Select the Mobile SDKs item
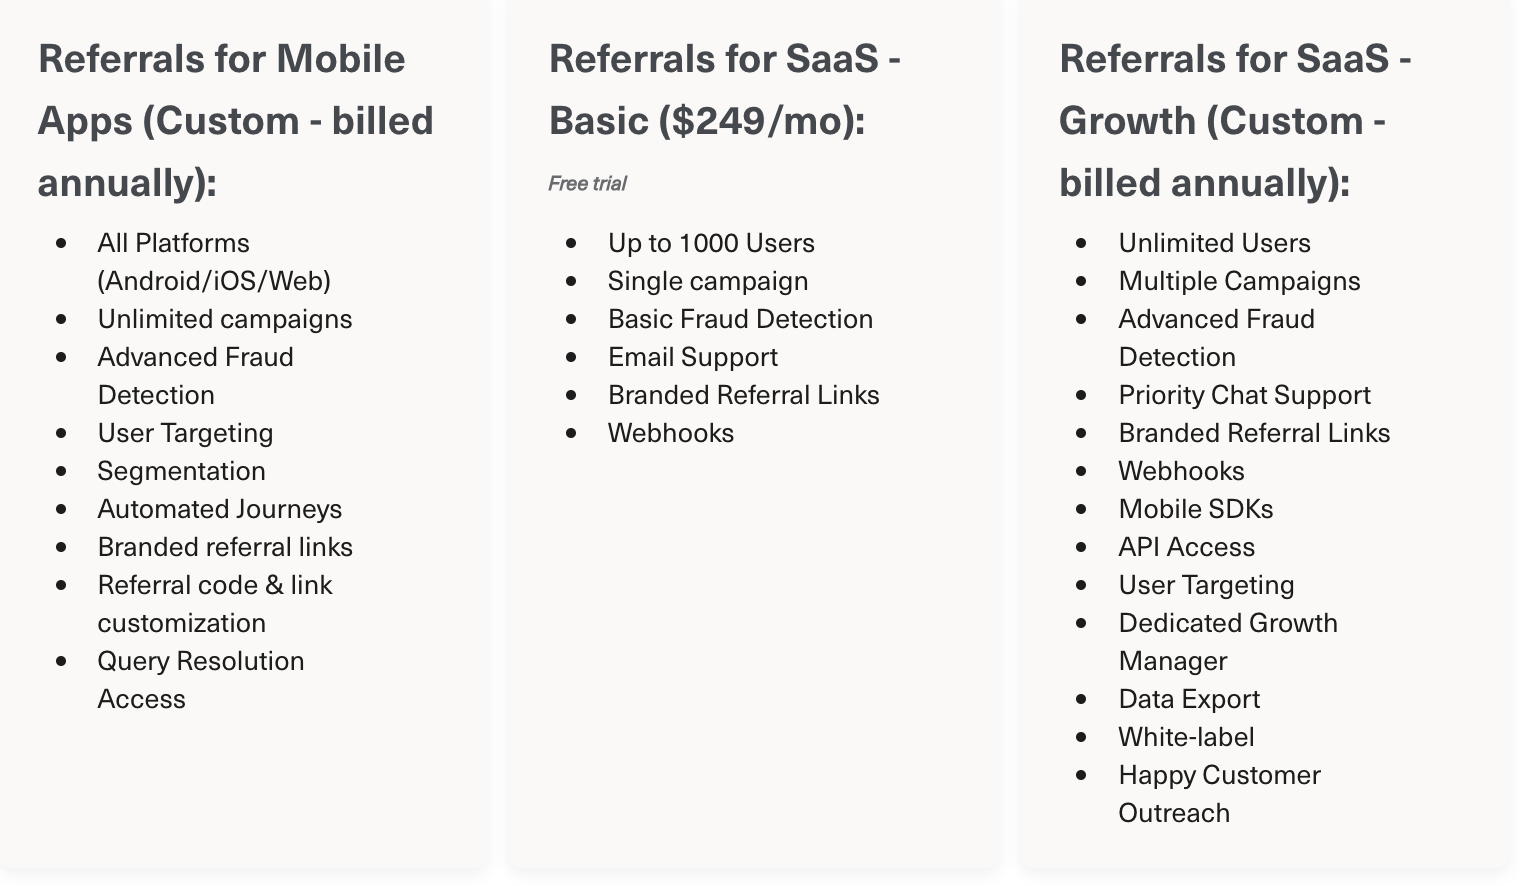The height and width of the screenshot is (886, 1520). click(x=1196, y=509)
